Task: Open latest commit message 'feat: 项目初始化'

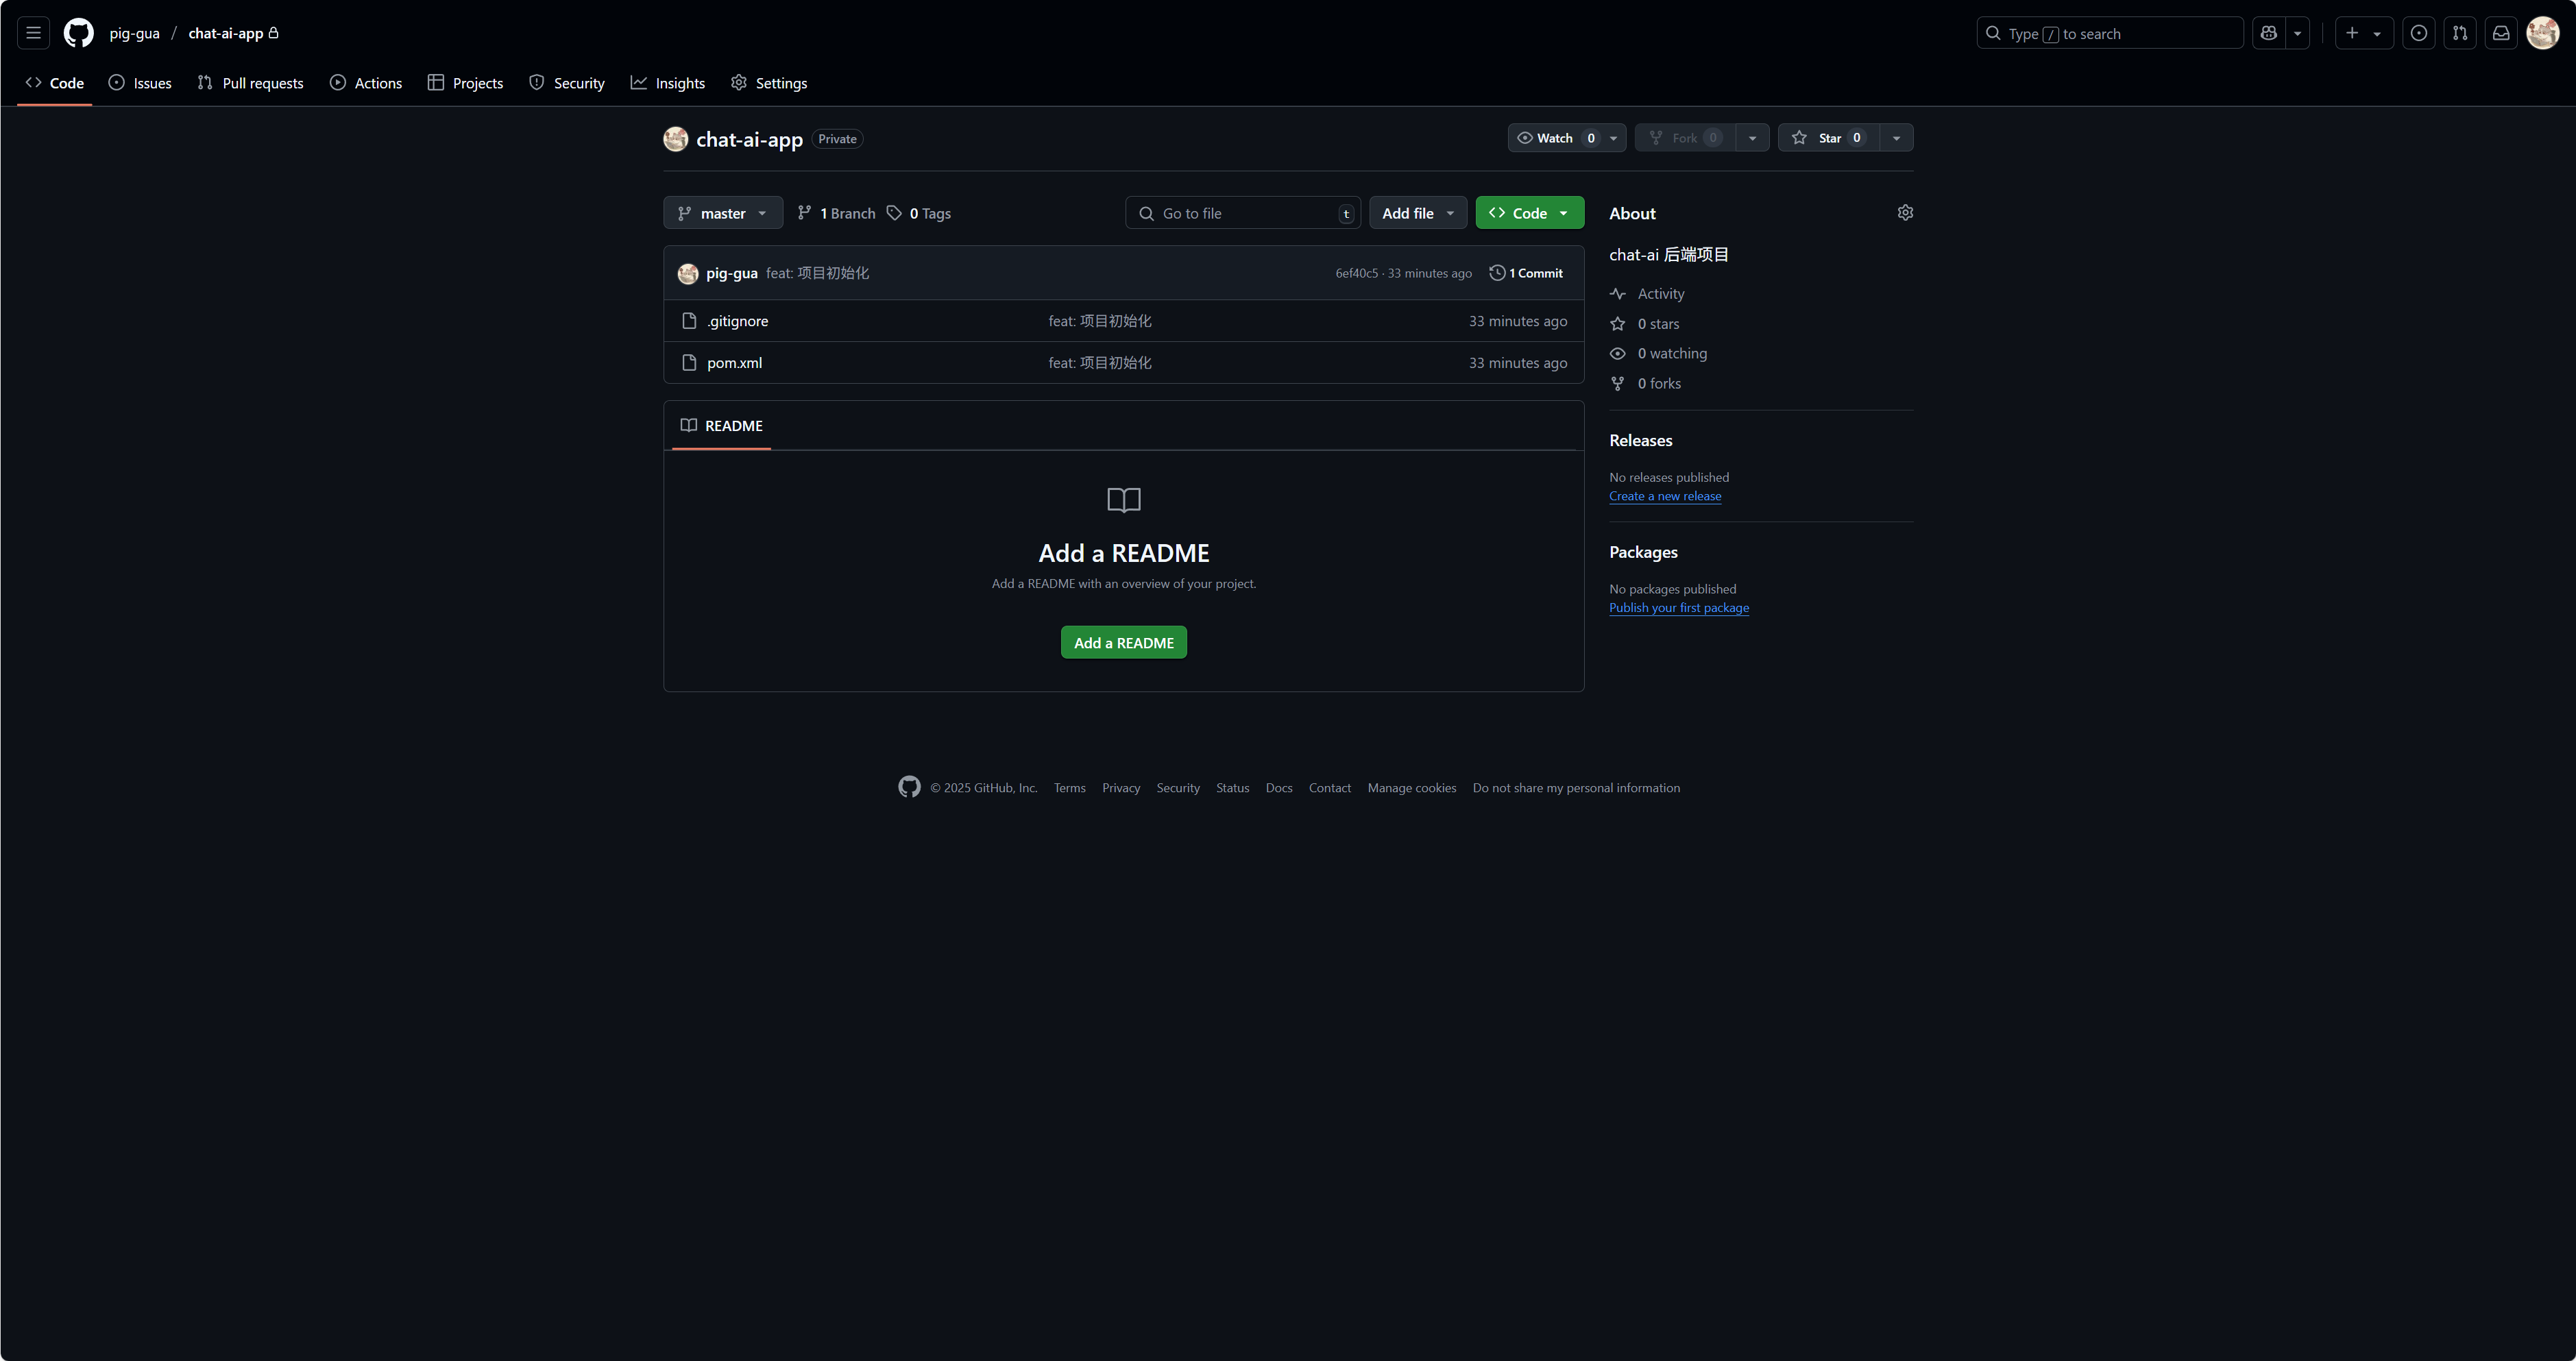Action: (817, 273)
